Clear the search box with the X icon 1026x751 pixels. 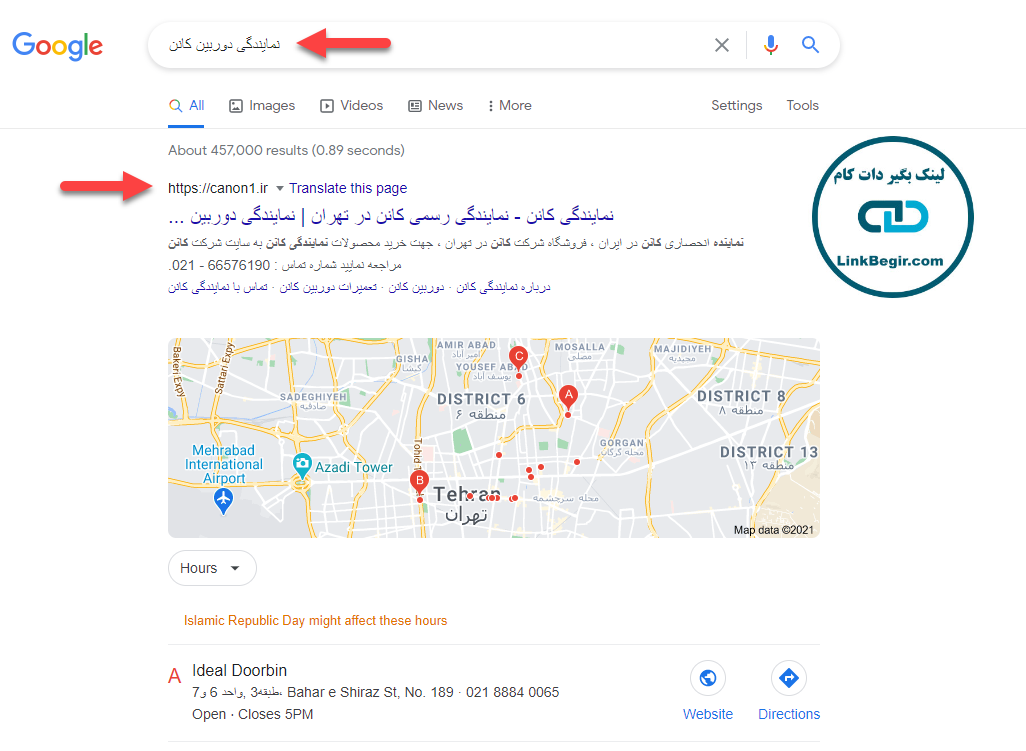tap(722, 44)
